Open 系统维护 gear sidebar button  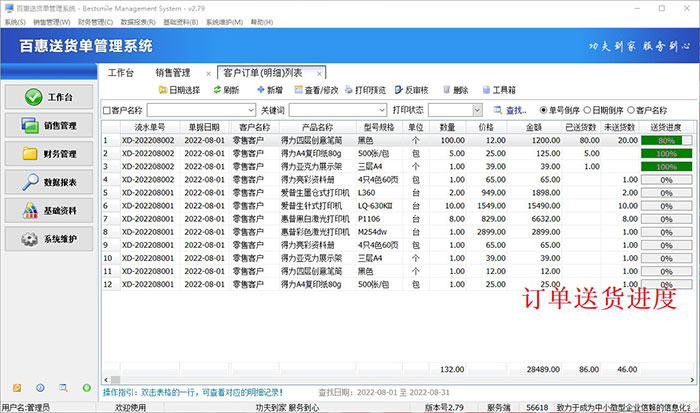point(49,239)
